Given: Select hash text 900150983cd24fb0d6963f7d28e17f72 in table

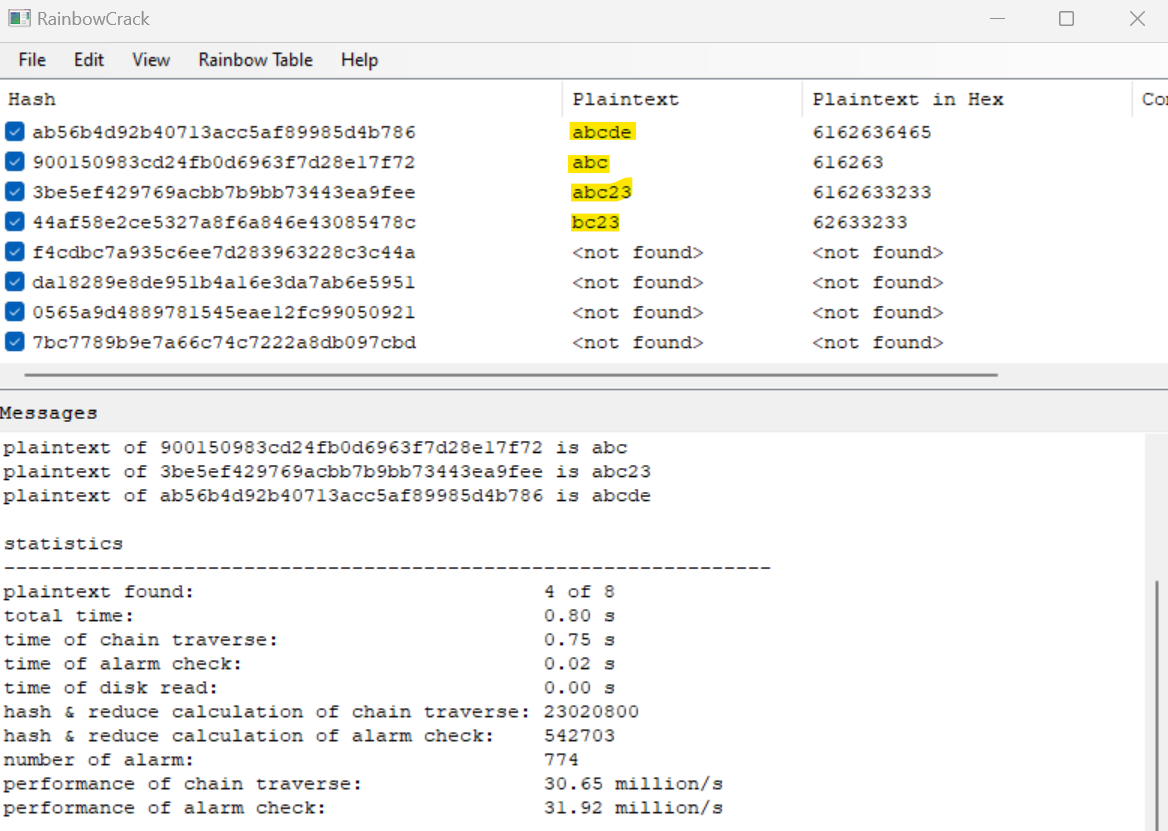Looking at the screenshot, I should pyautogui.click(x=224, y=162).
